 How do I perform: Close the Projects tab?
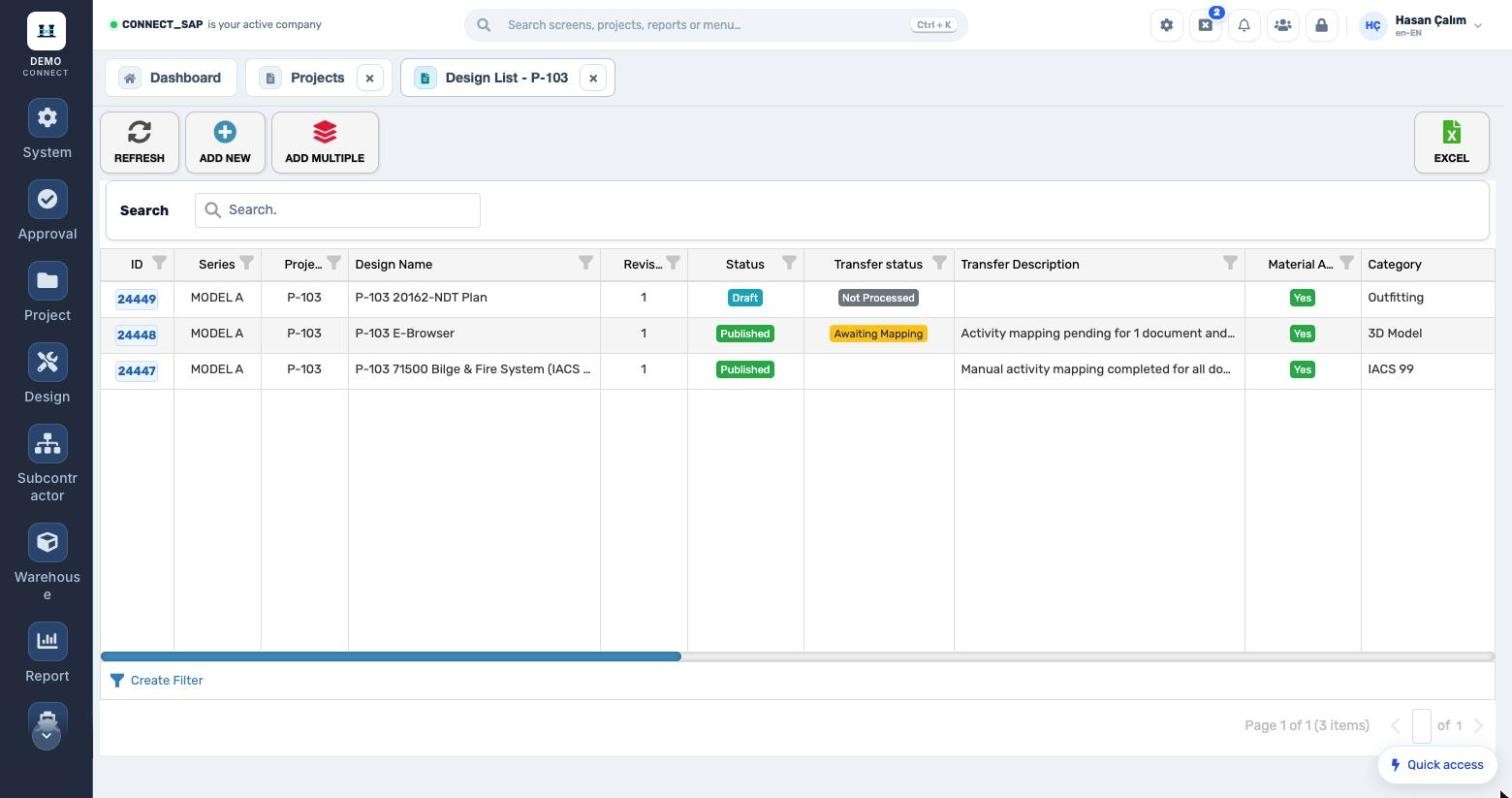[x=370, y=78]
